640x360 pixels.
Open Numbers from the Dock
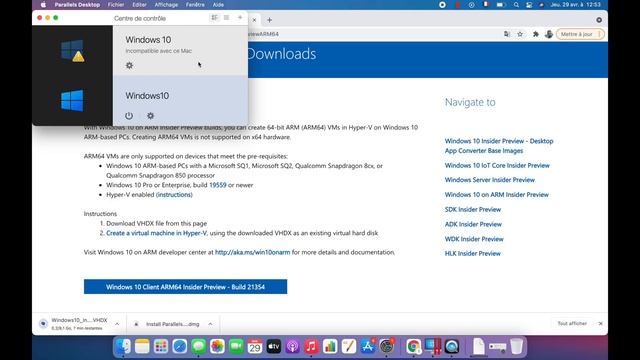point(330,346)
